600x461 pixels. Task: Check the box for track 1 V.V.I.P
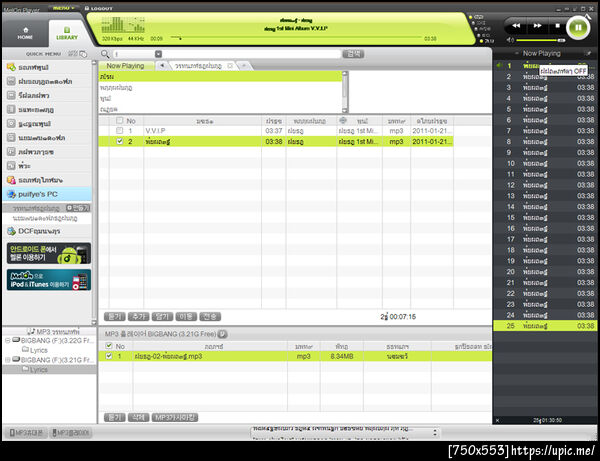pos(119,131)
